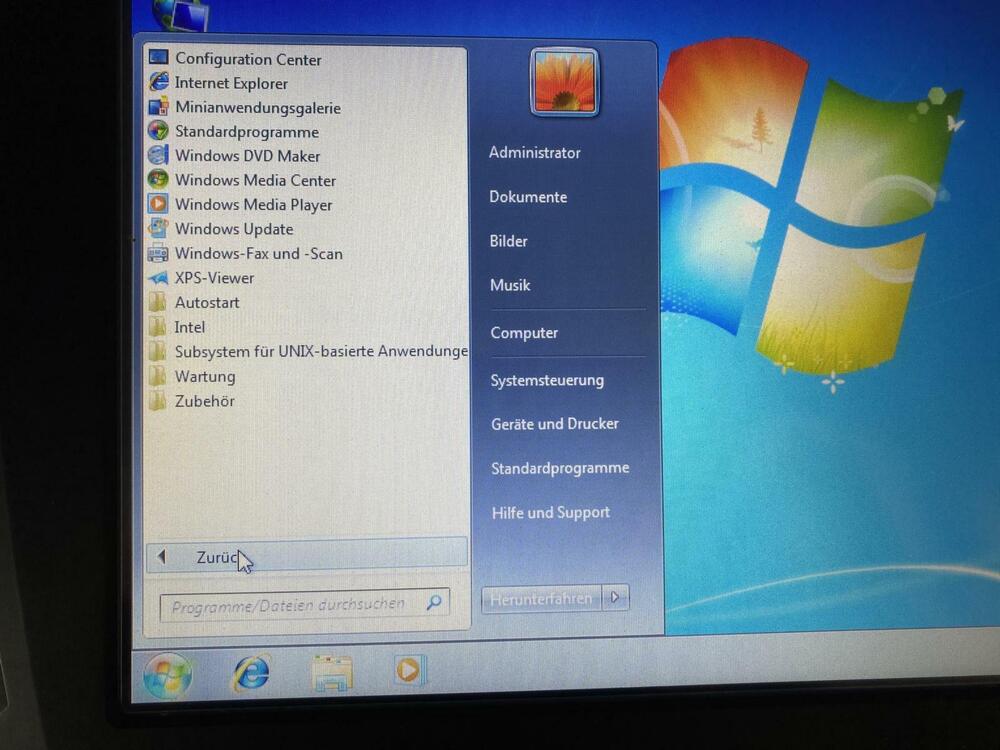Viewport: 1000px width, 750px height.
Task: Click in the Programme/Dateien durchsuchen field
Action: tap(305, 604)
